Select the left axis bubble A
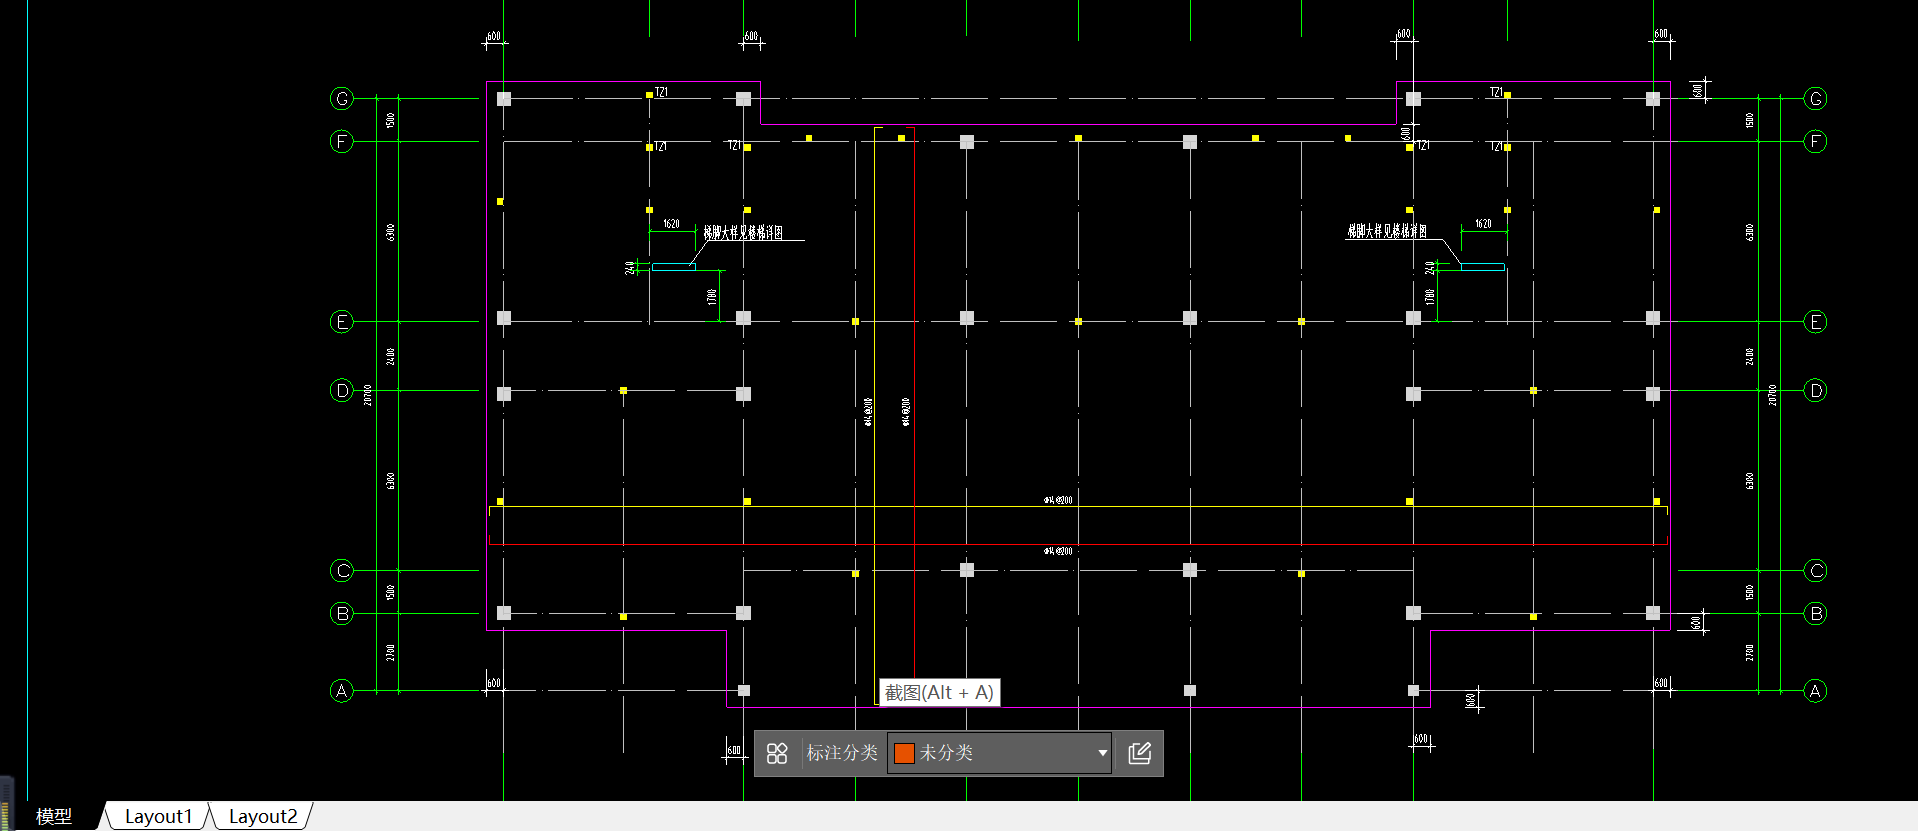This screenshot has height=831, width=1918. pyautogui.click(x=342, y=690)
